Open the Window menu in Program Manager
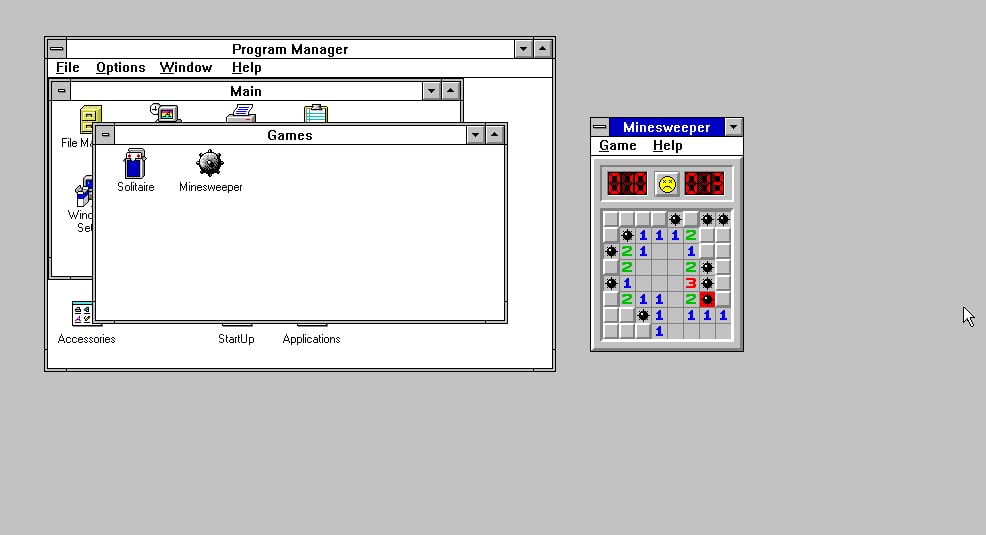 (x=186, y=67)
